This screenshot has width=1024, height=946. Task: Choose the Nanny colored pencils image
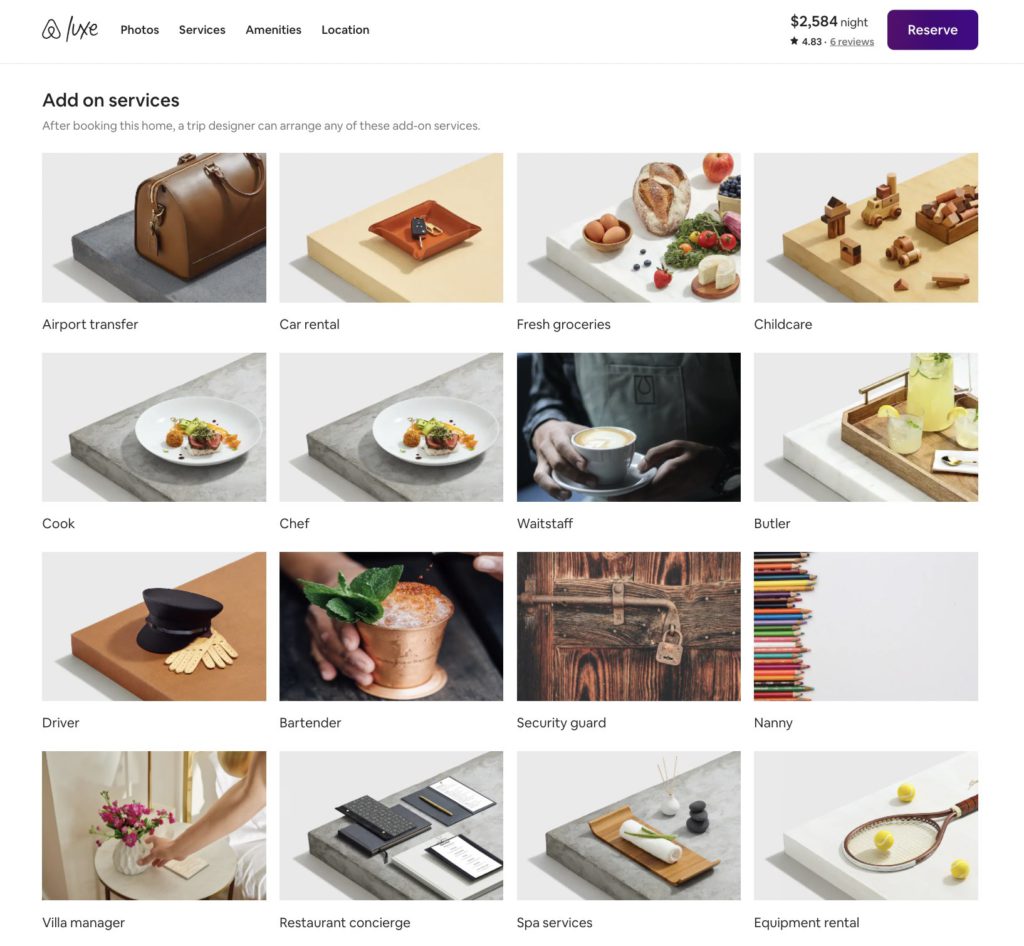[866, 627]
